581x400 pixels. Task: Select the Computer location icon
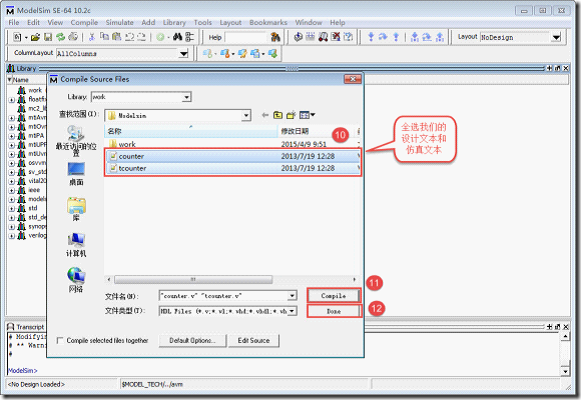[76, 244]
